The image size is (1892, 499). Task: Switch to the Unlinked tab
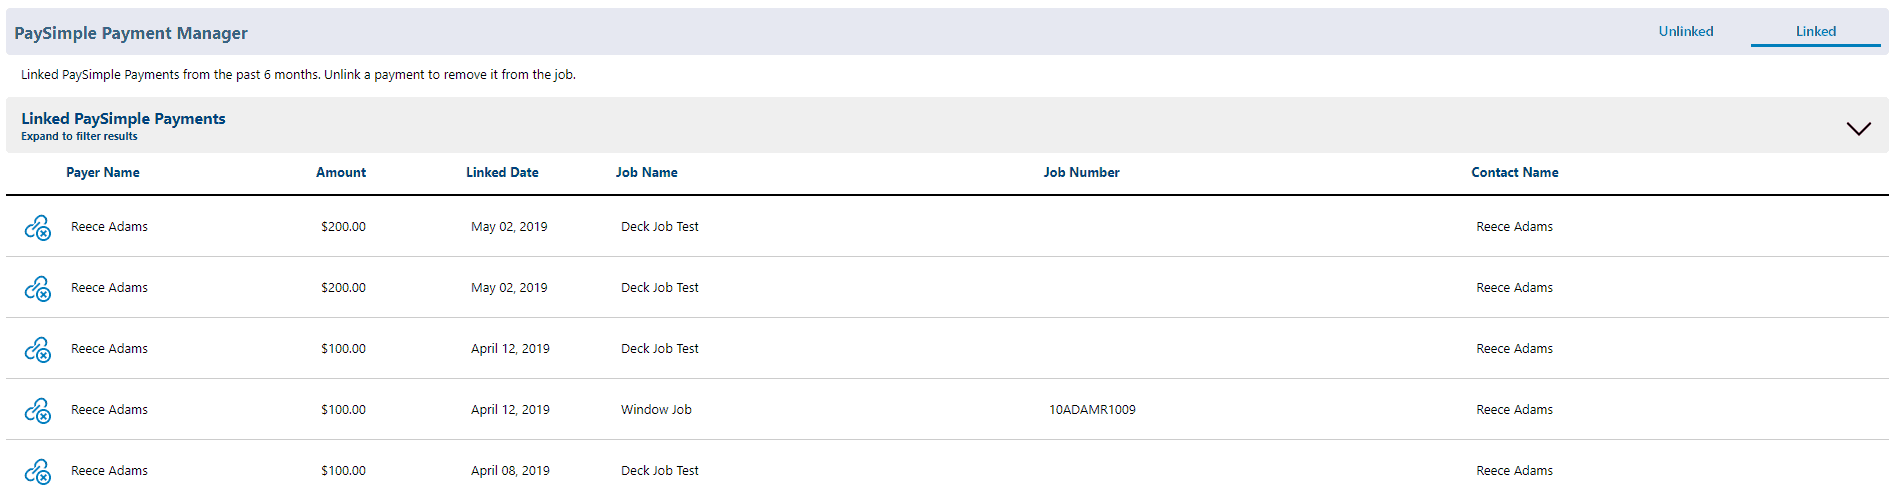click(x=1686, y=31)
